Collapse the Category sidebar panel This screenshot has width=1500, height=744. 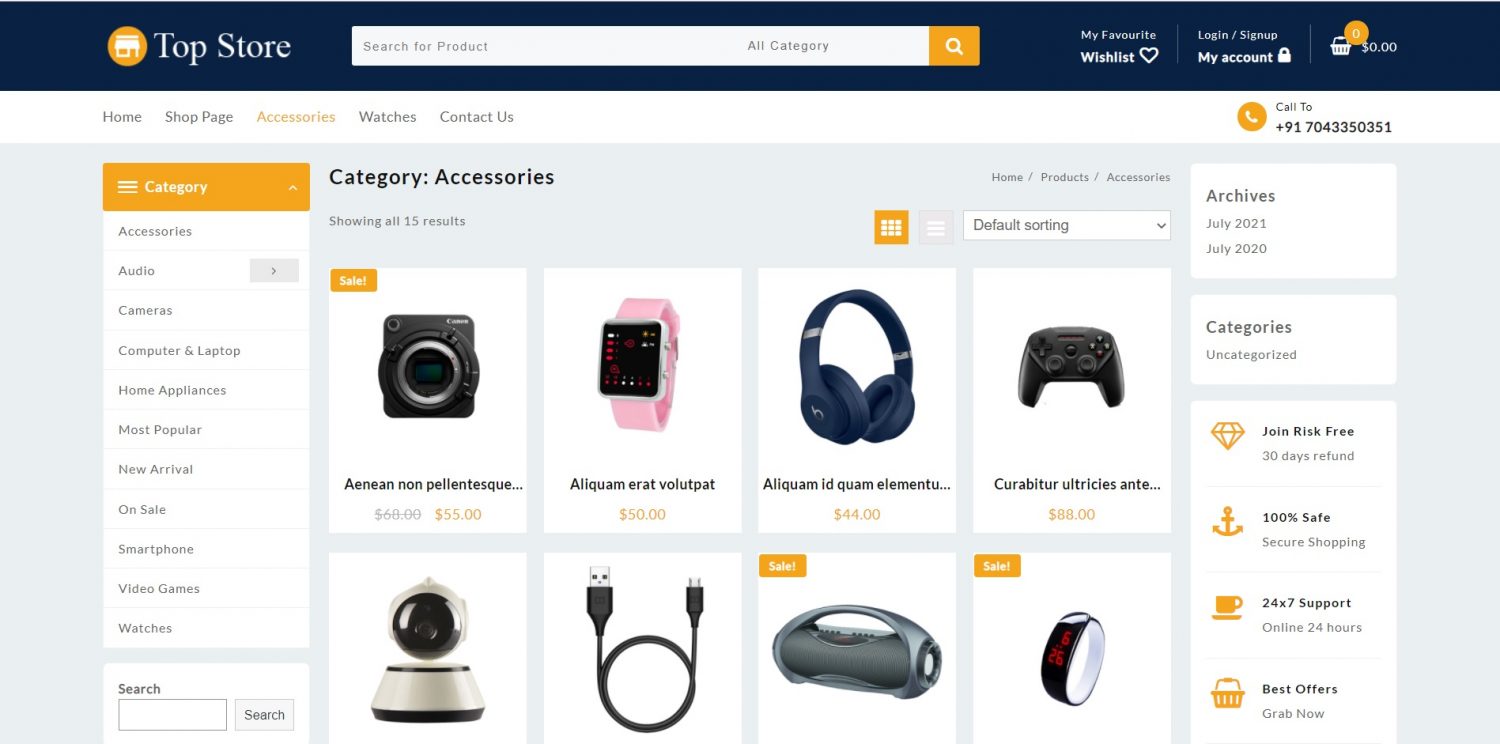click(x=292, y=187)
